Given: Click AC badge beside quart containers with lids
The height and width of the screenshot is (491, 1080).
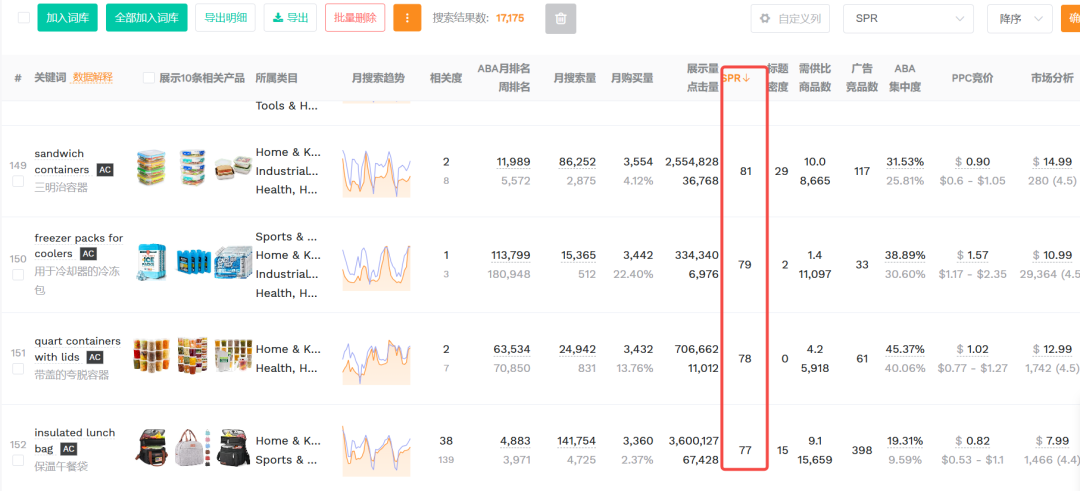Looking at the screenshot, I should [95, 357].
